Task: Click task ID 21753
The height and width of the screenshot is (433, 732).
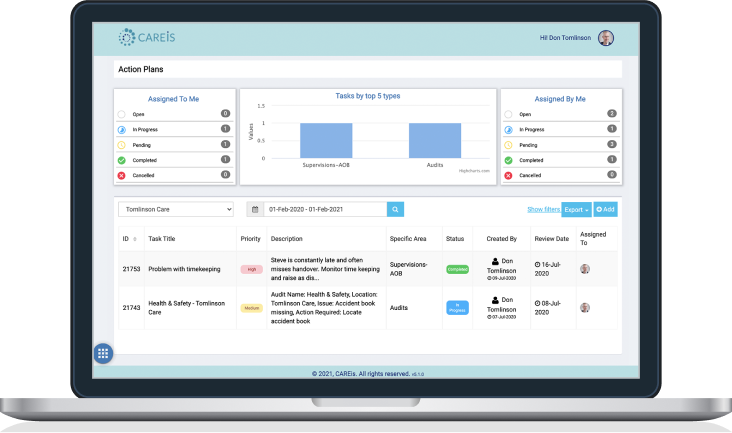Action: click(x=131, y=269)
